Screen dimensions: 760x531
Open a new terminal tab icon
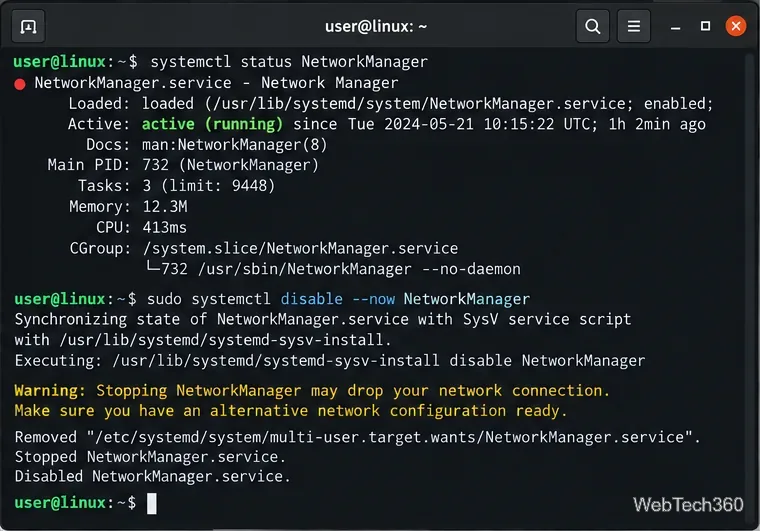tap(28, 27)
